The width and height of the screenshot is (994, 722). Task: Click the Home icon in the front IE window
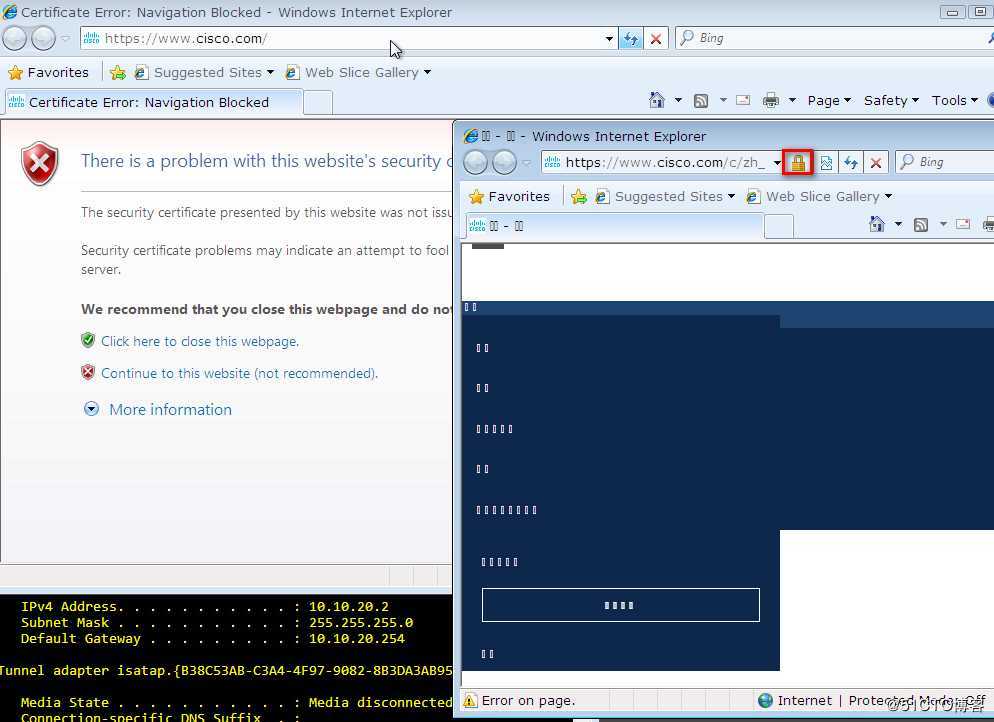tap(877, 224)
